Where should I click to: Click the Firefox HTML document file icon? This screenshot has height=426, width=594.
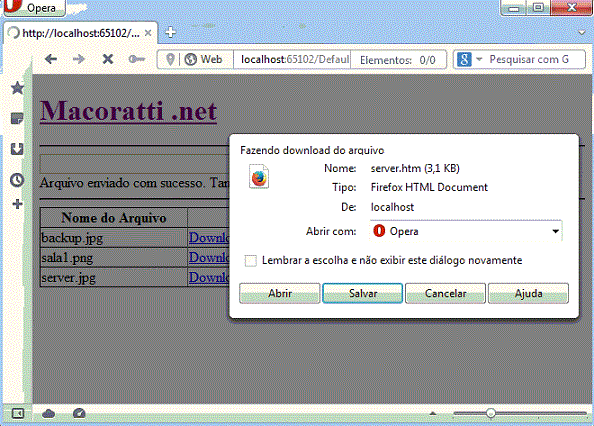tap(259, 176)
